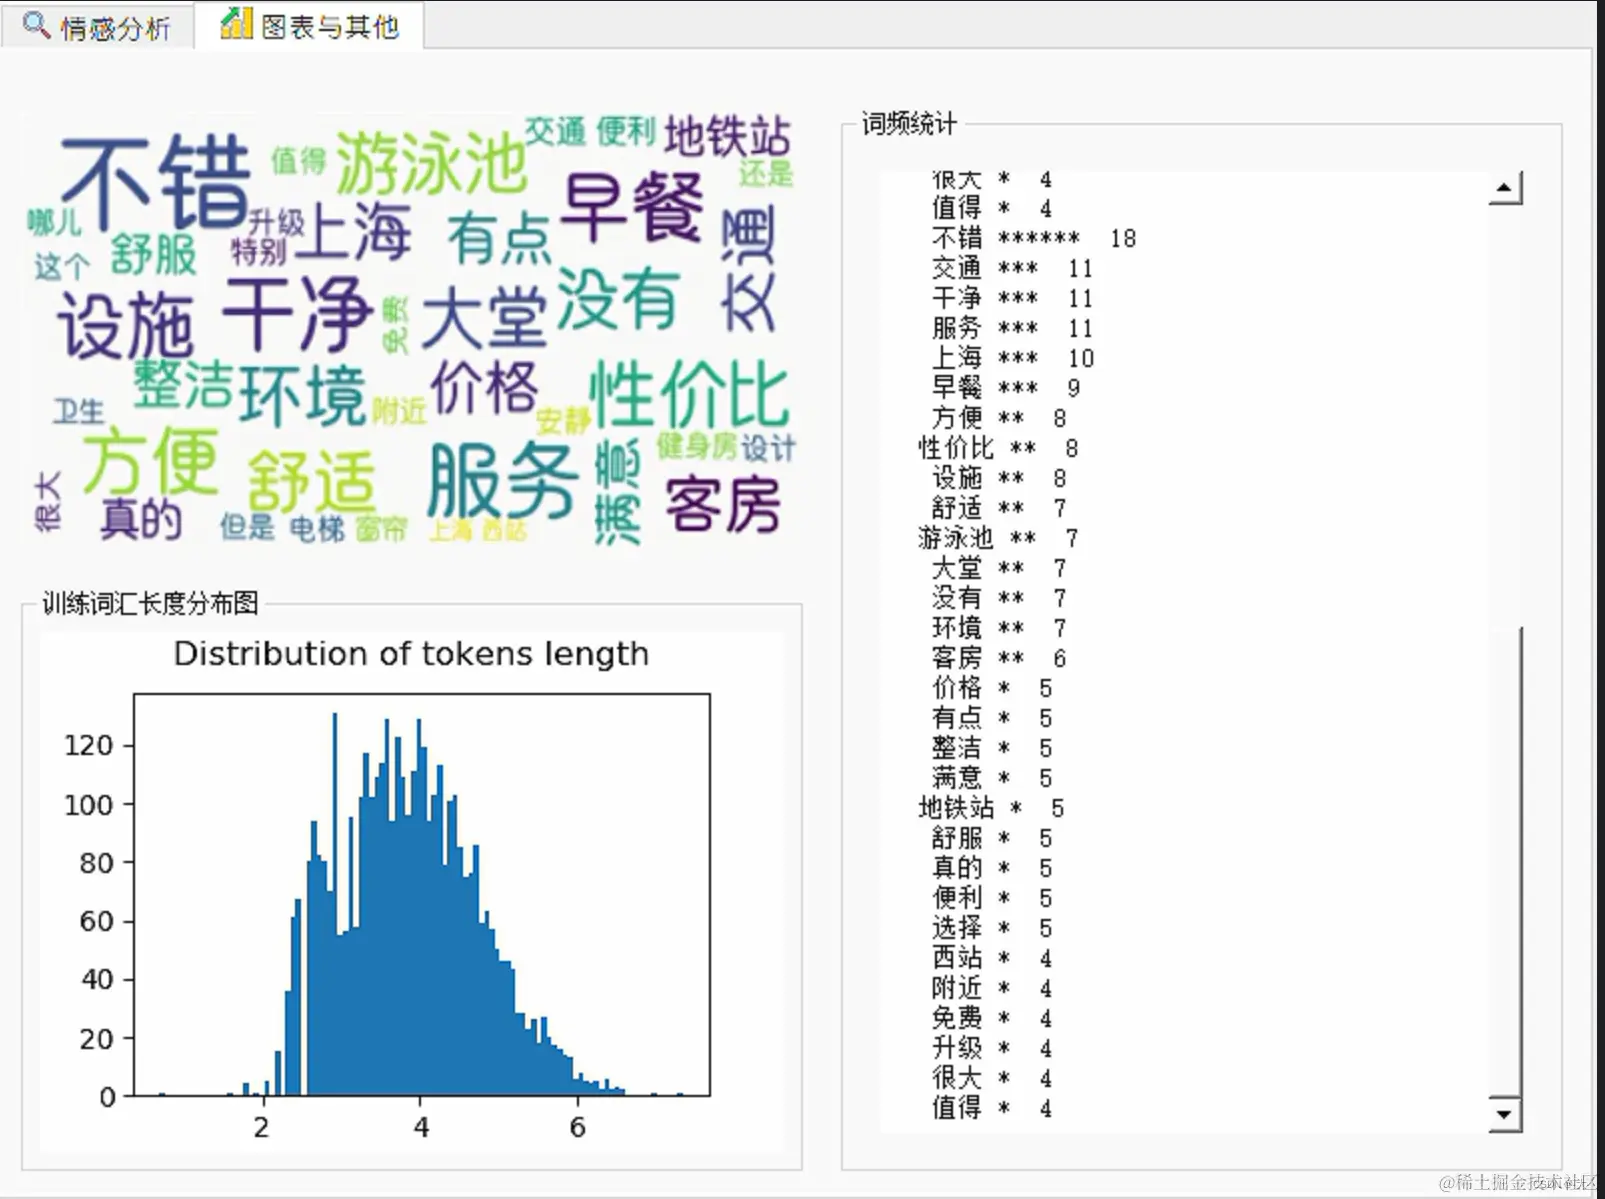Screen dimensions: 1605x1199
Task: Click the word 游泳池 in the word cloud
Action: pos(430,164)
